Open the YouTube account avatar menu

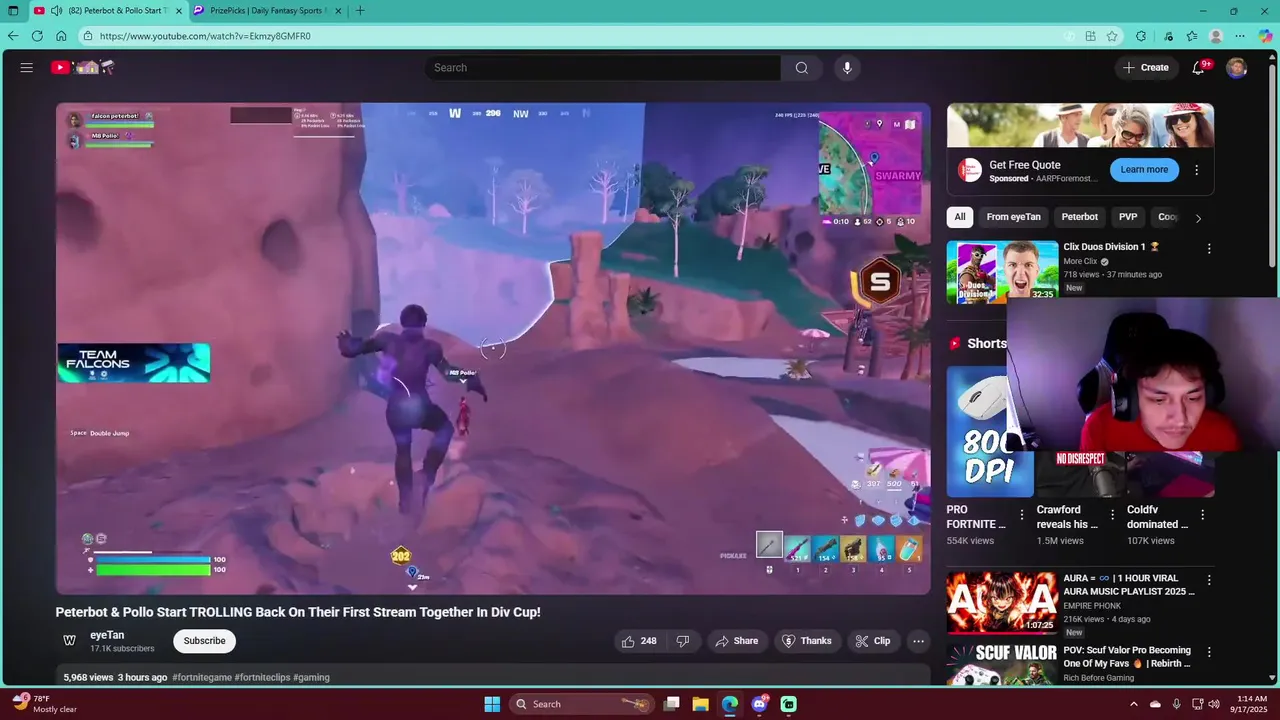(x=1237, y=67)
